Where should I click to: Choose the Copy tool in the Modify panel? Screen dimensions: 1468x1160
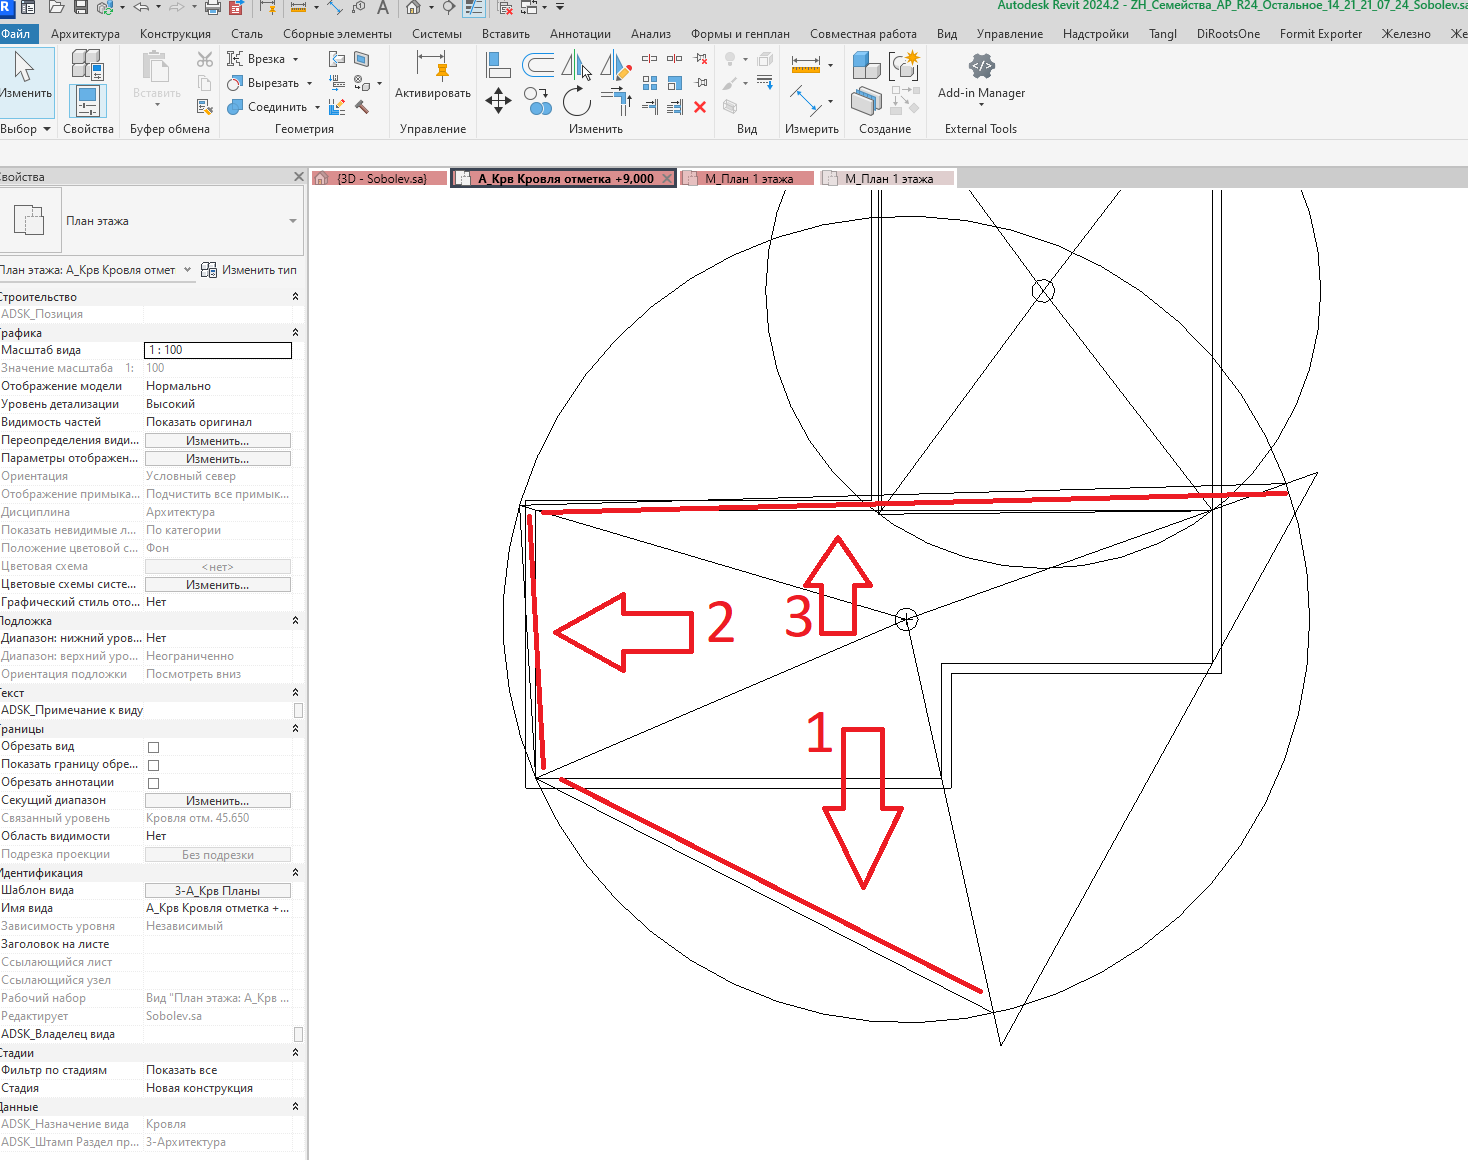(538, 100)
